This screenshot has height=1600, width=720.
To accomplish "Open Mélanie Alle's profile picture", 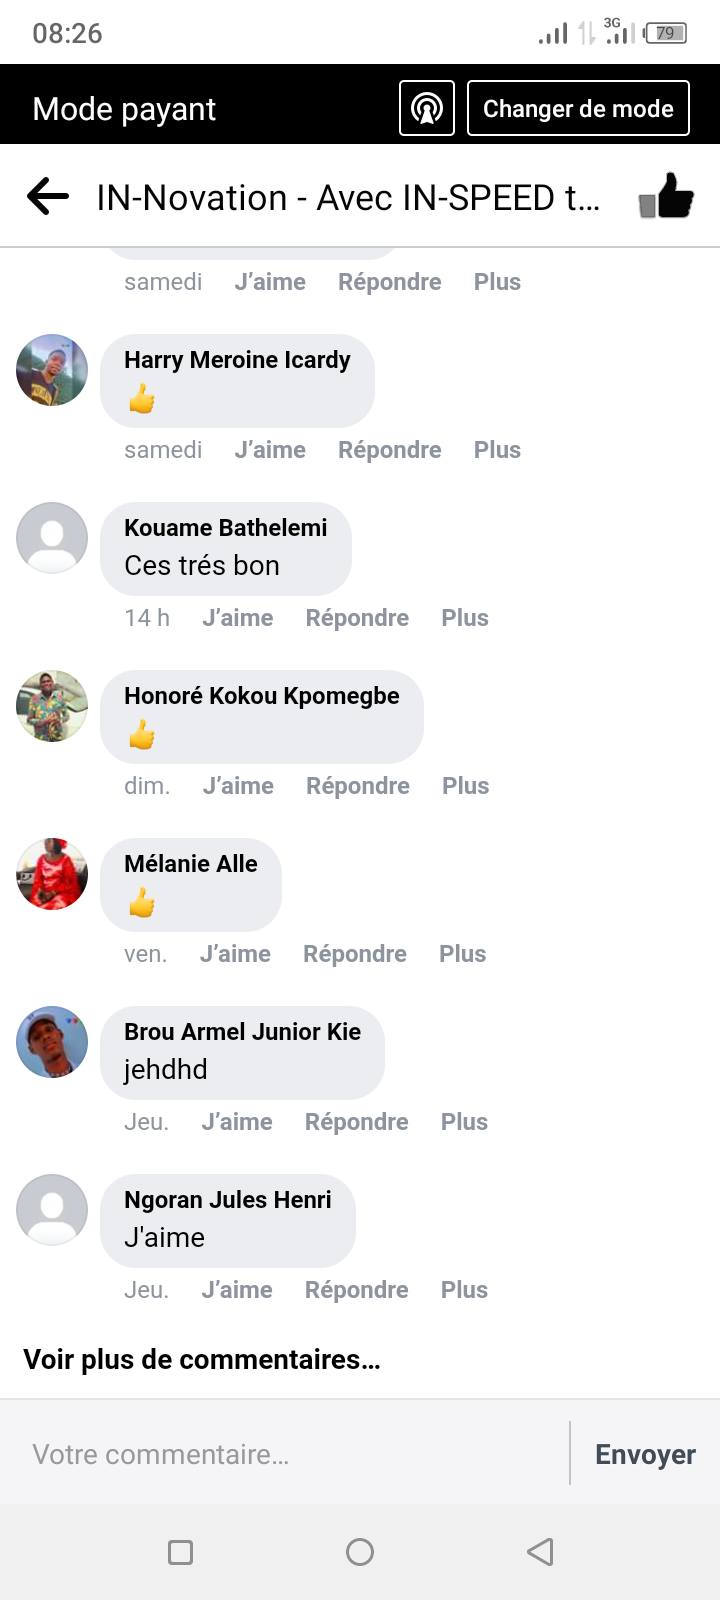I will (52, 874).
